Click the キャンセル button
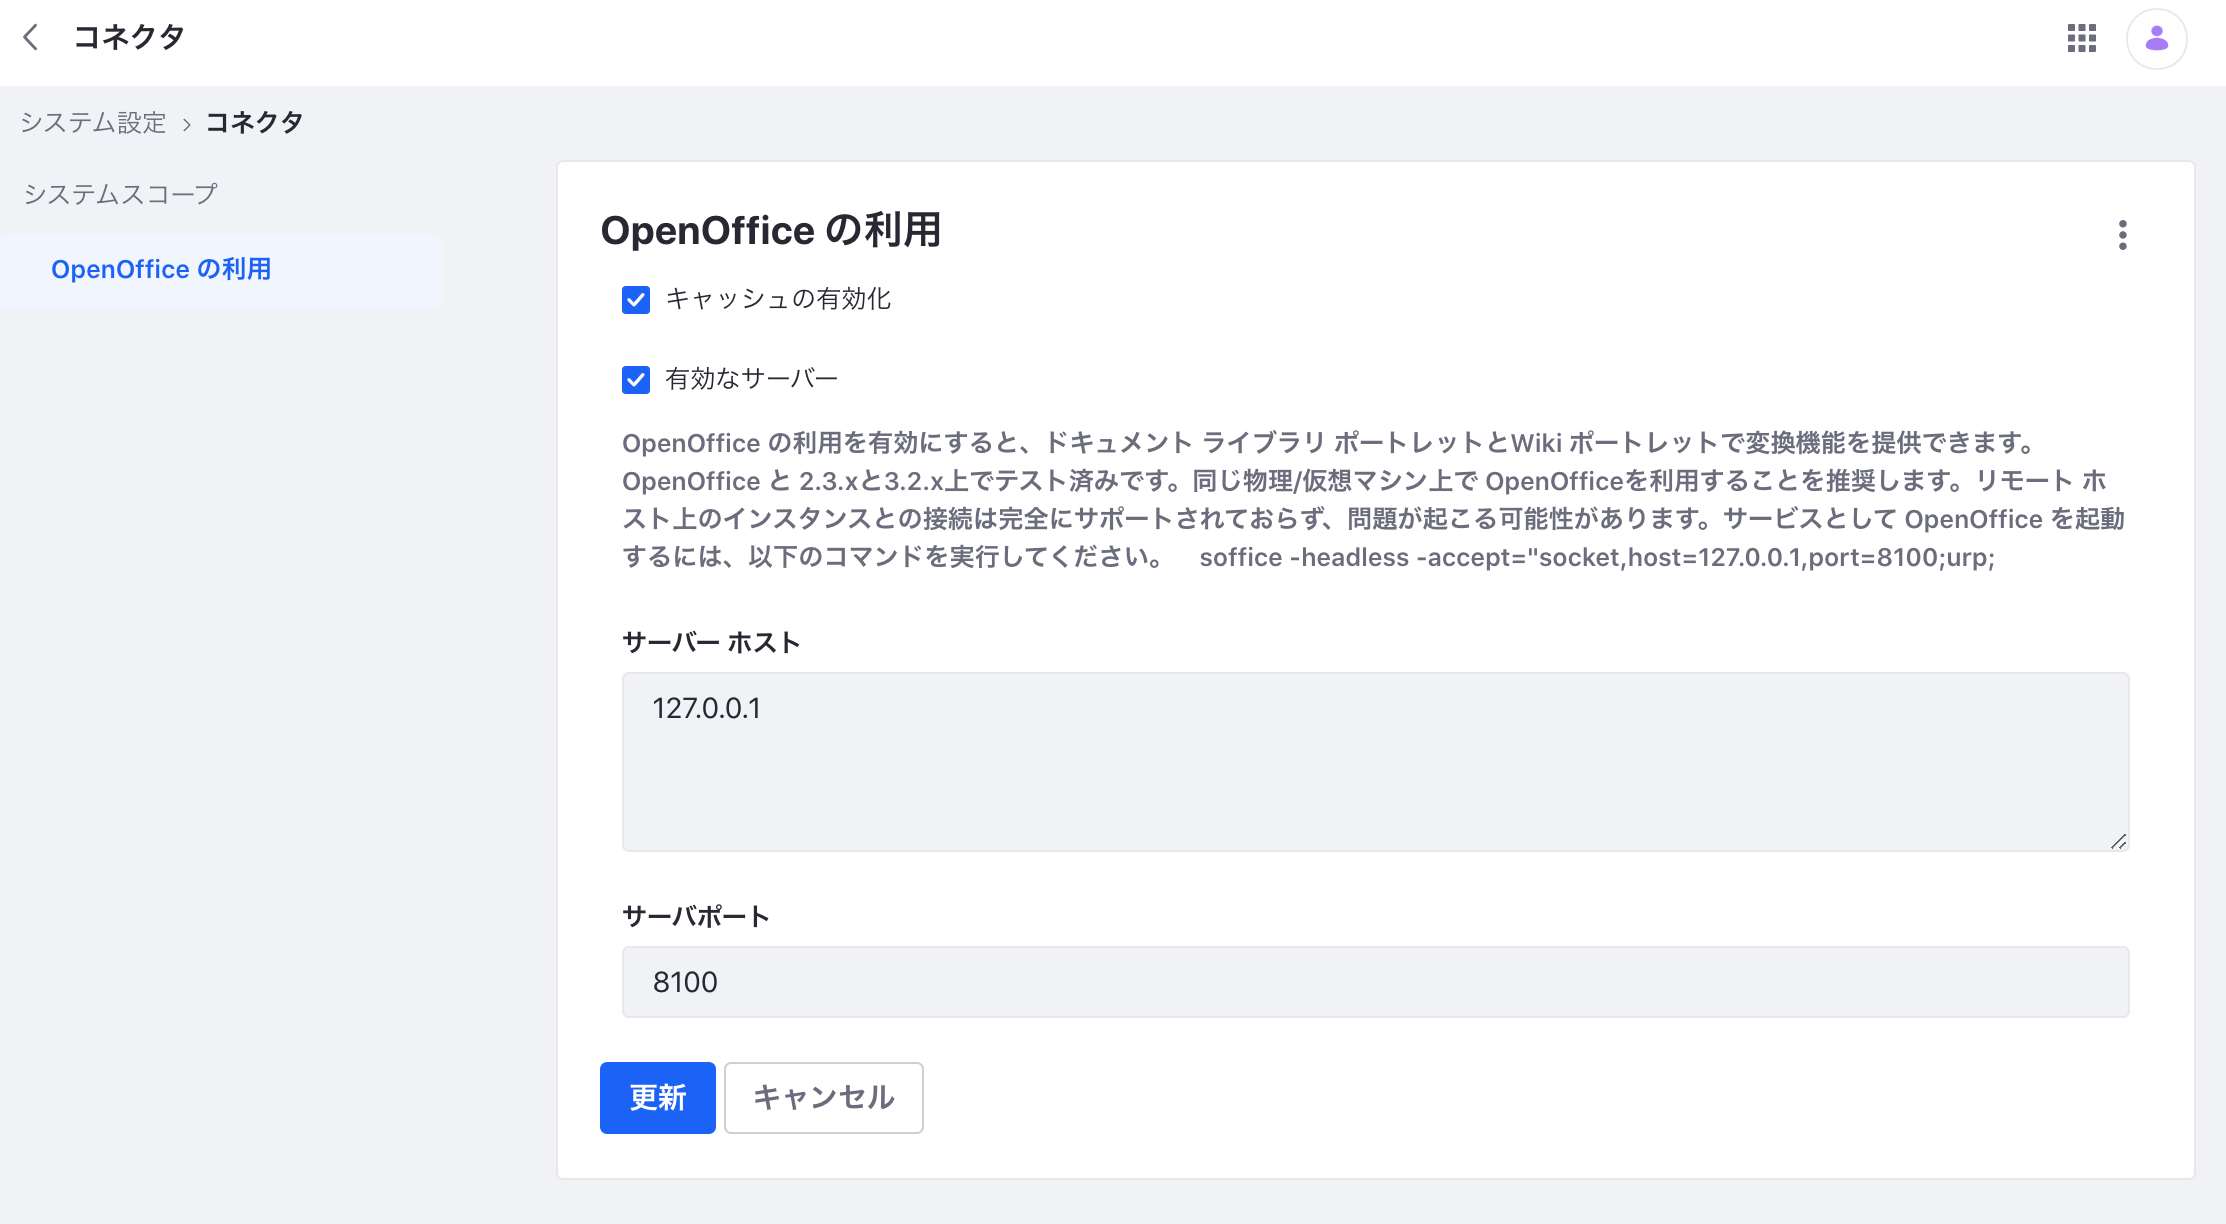Viewport: 2226px width, 1224px height. coord(823,1098)
